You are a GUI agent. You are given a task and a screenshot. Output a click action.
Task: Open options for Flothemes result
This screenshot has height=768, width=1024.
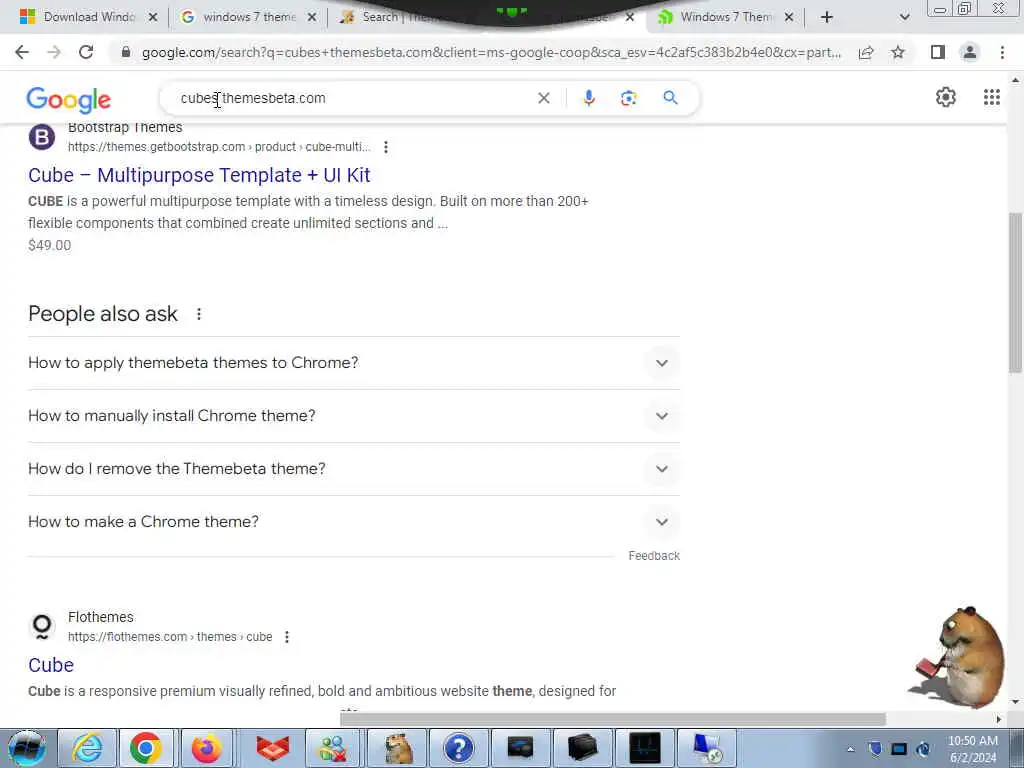pos(287,637)
